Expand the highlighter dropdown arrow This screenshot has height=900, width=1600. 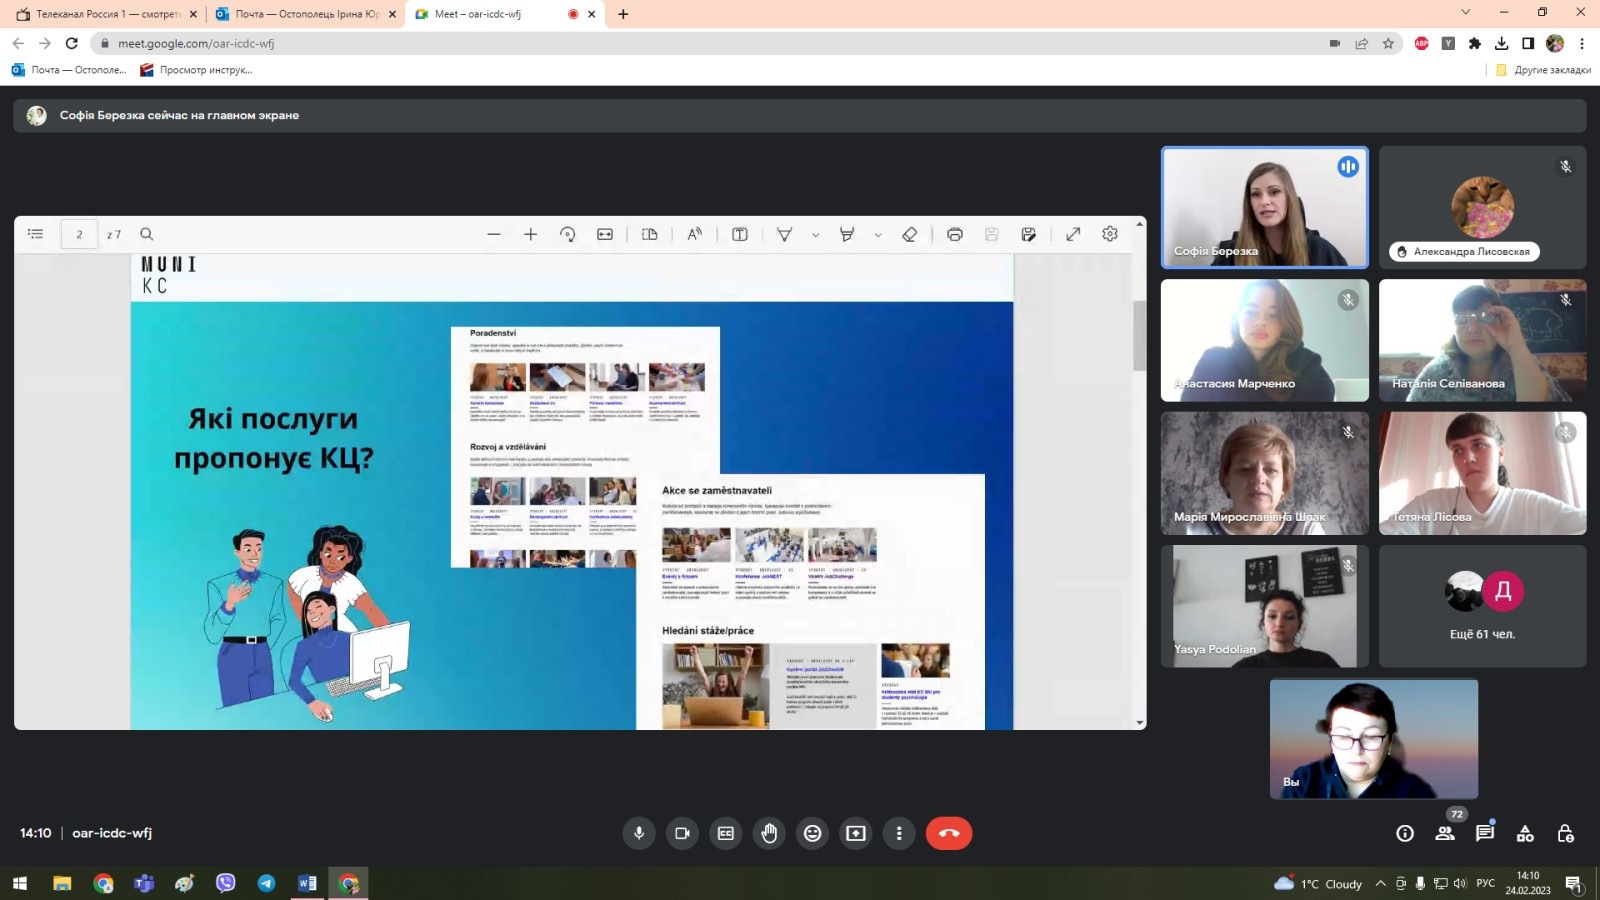pos(878,235)
